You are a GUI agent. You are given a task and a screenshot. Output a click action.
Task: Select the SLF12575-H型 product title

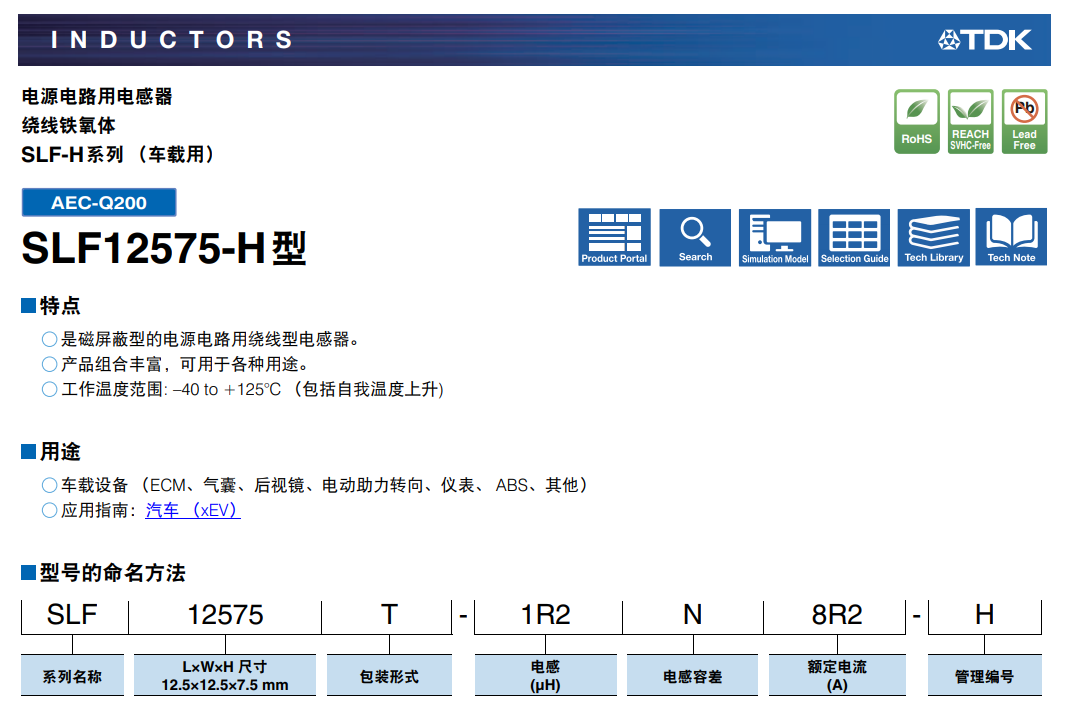(x=164, y=248)
